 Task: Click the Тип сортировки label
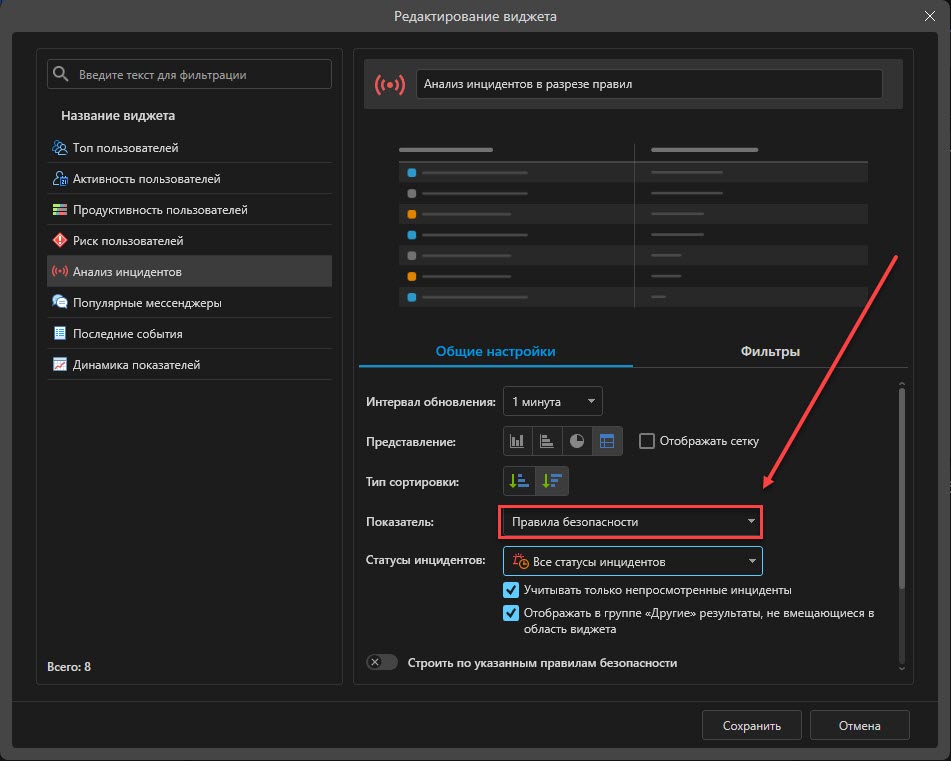coord(412,482)
